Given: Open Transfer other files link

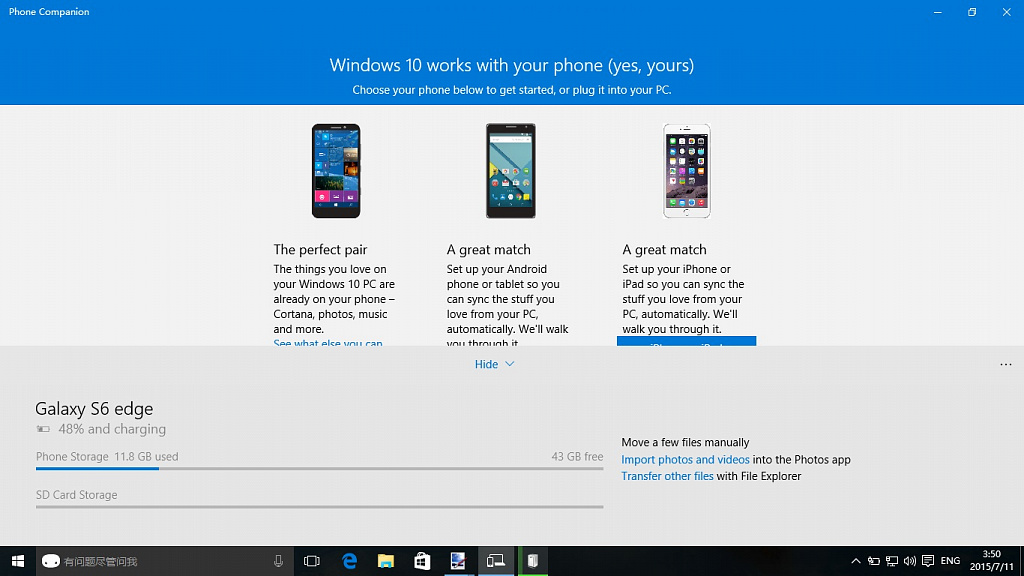Looking at the screenshot, I should click(667, 476).
